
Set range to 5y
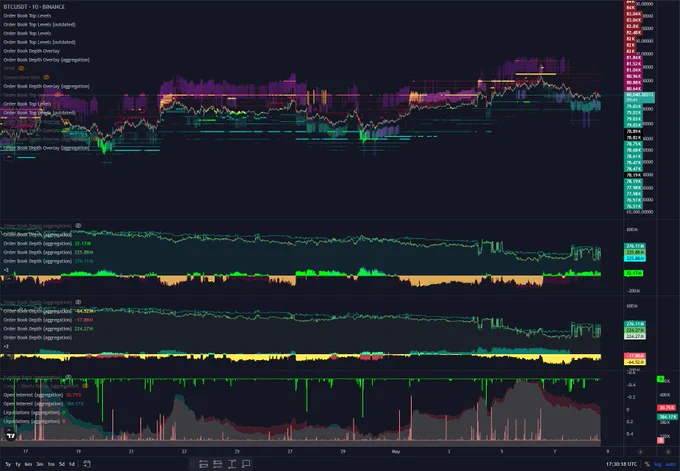pyautogui.click(x=8, y=464)
